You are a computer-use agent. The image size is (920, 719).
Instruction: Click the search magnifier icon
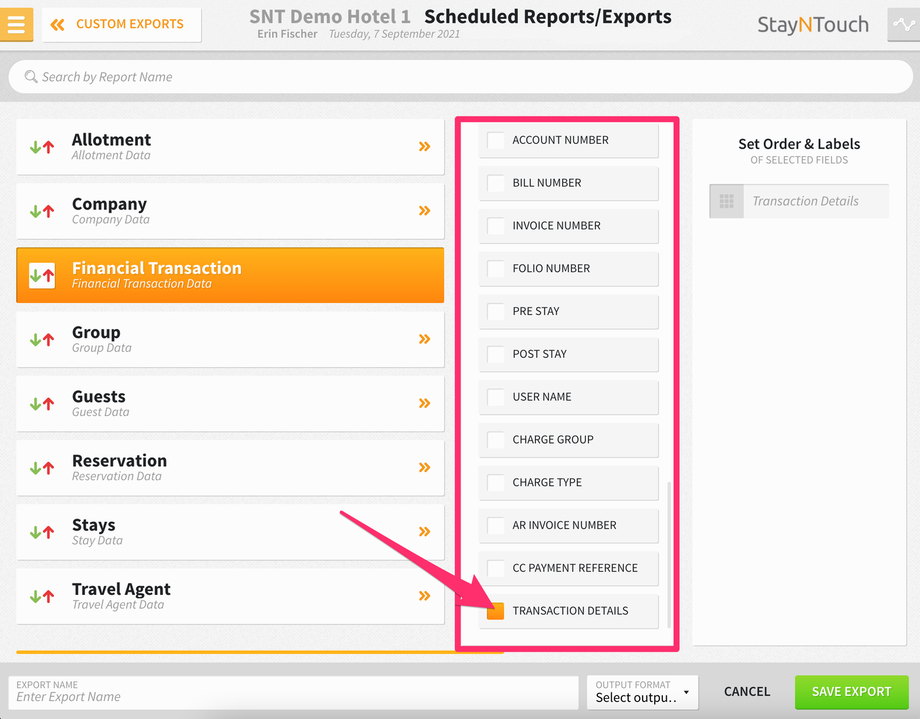(31, 76)
